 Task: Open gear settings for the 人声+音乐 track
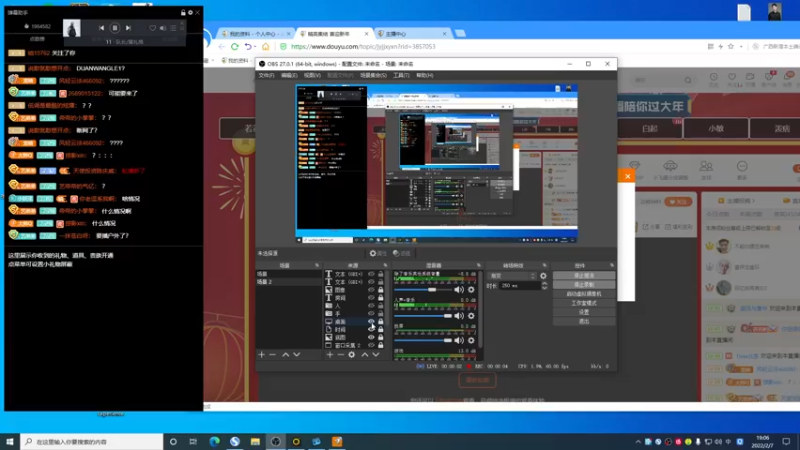471,316
